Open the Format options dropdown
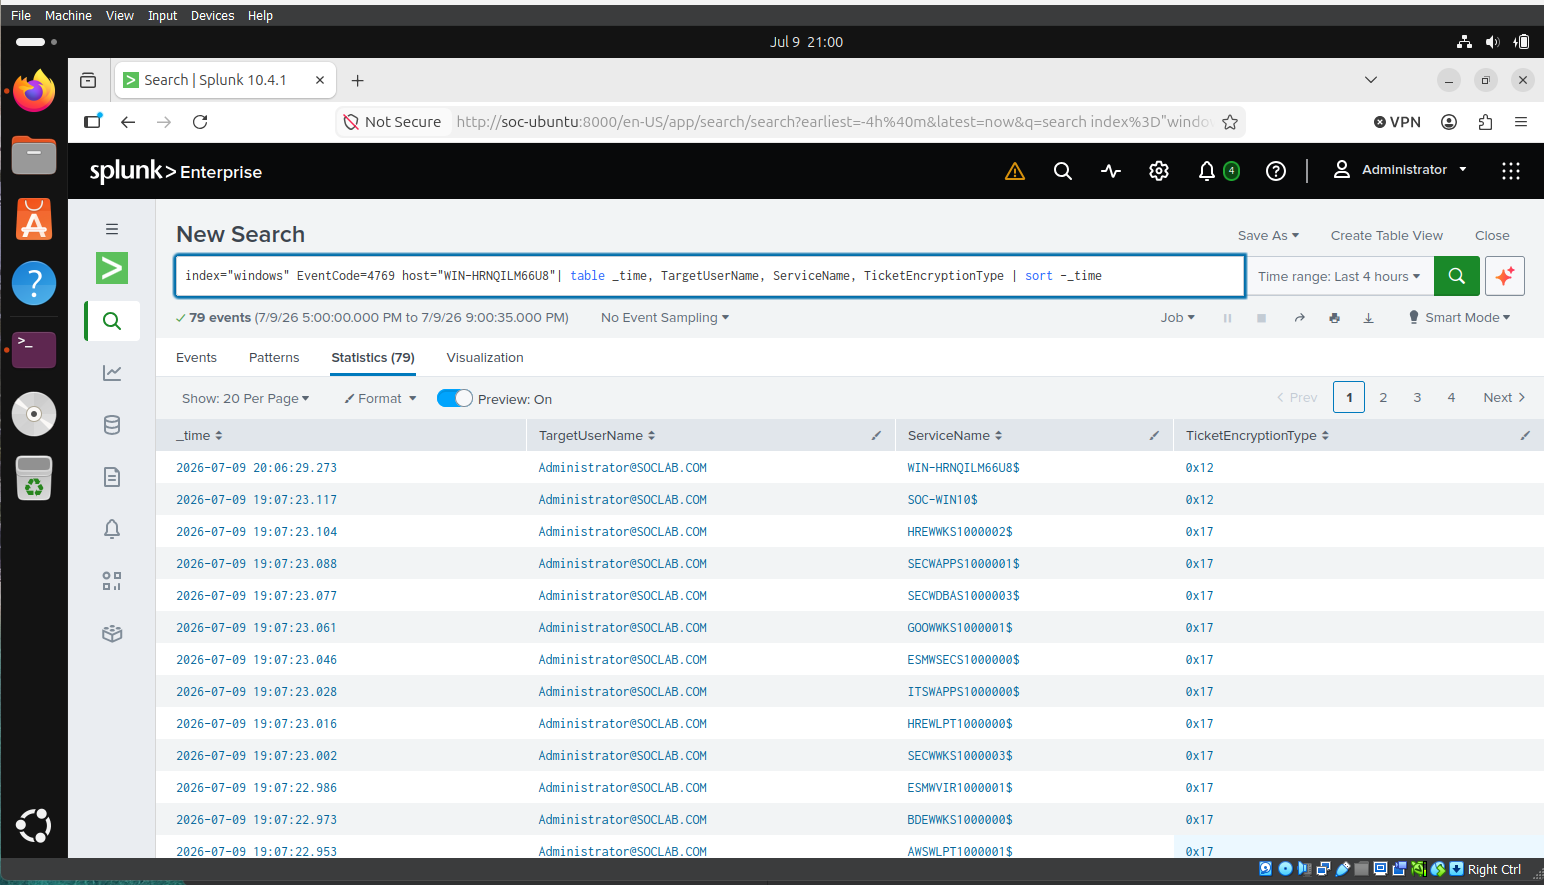The height and width of the screenshot is (885, 1544). pyautogui.click(x=380, y=398)
